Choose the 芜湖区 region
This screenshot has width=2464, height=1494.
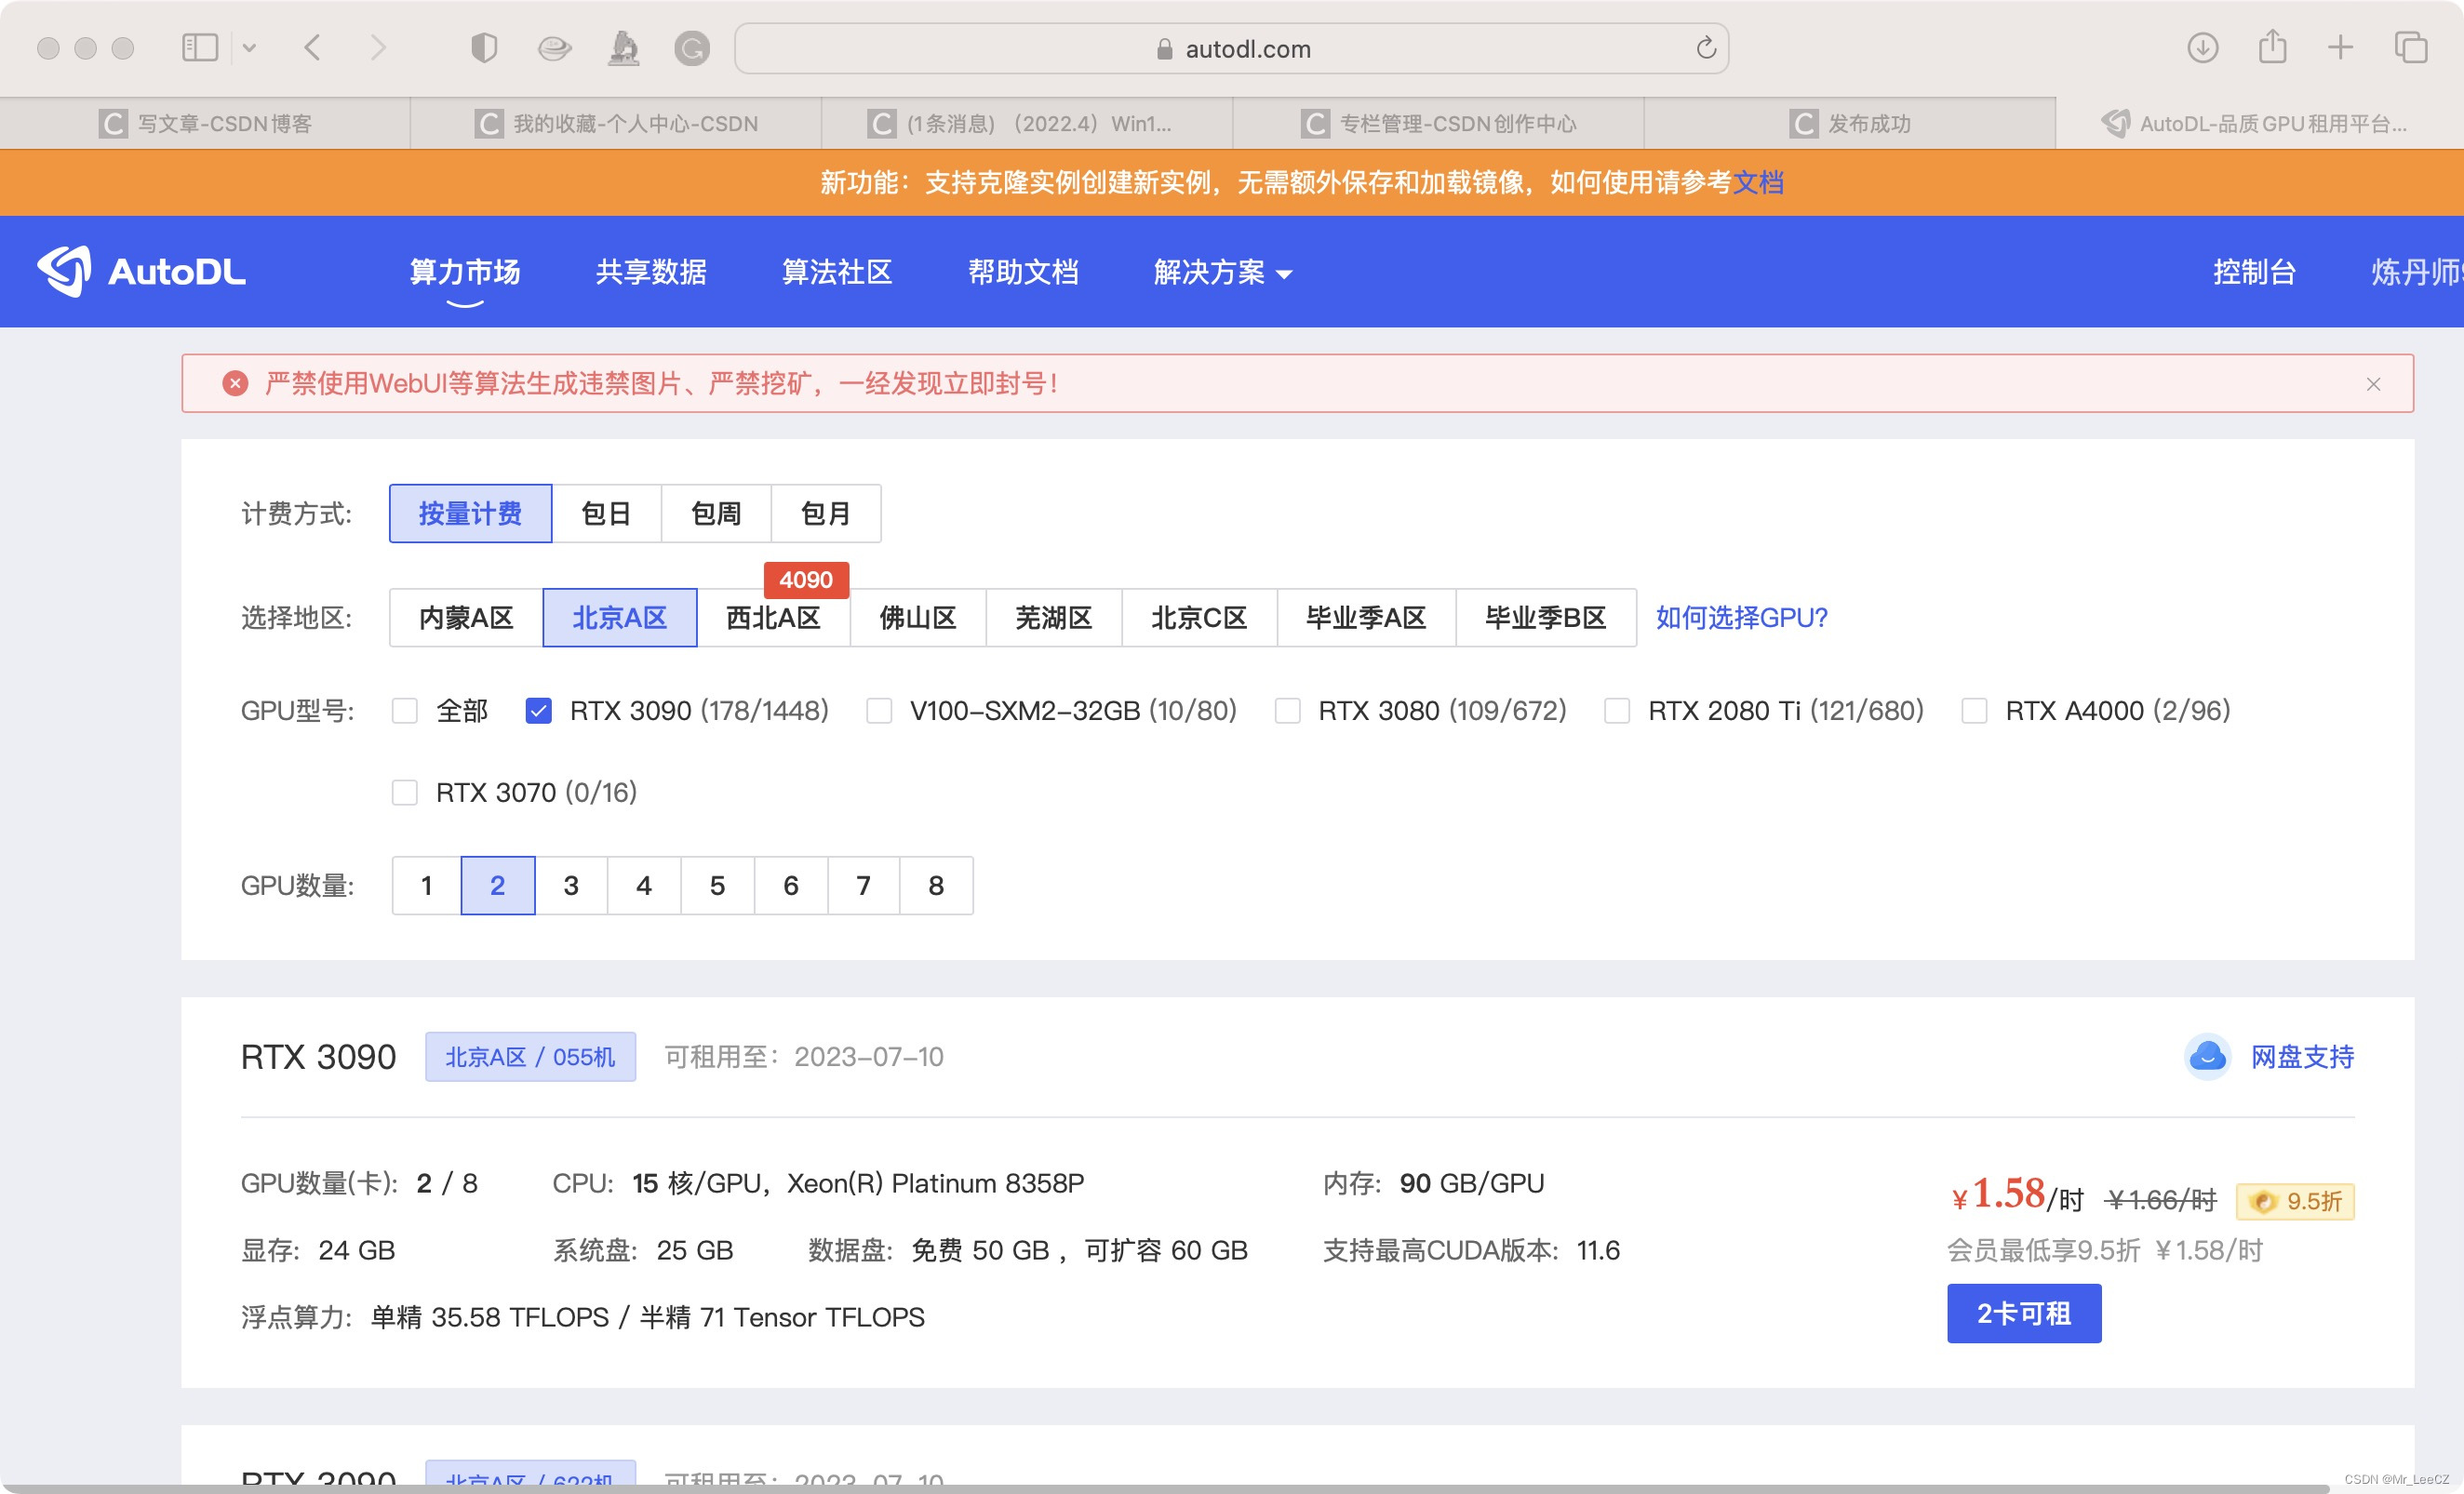click(x=1054, y=617)
